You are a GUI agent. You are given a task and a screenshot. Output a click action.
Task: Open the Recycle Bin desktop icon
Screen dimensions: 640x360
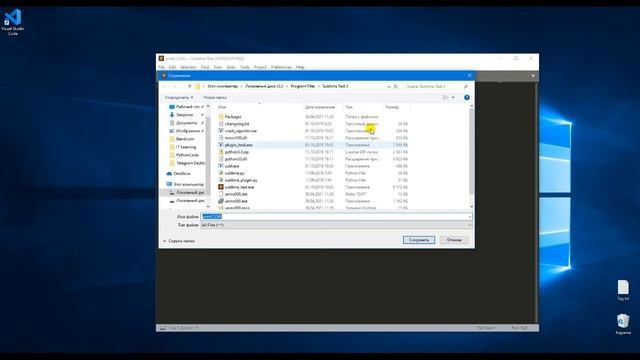pos(623,324)
